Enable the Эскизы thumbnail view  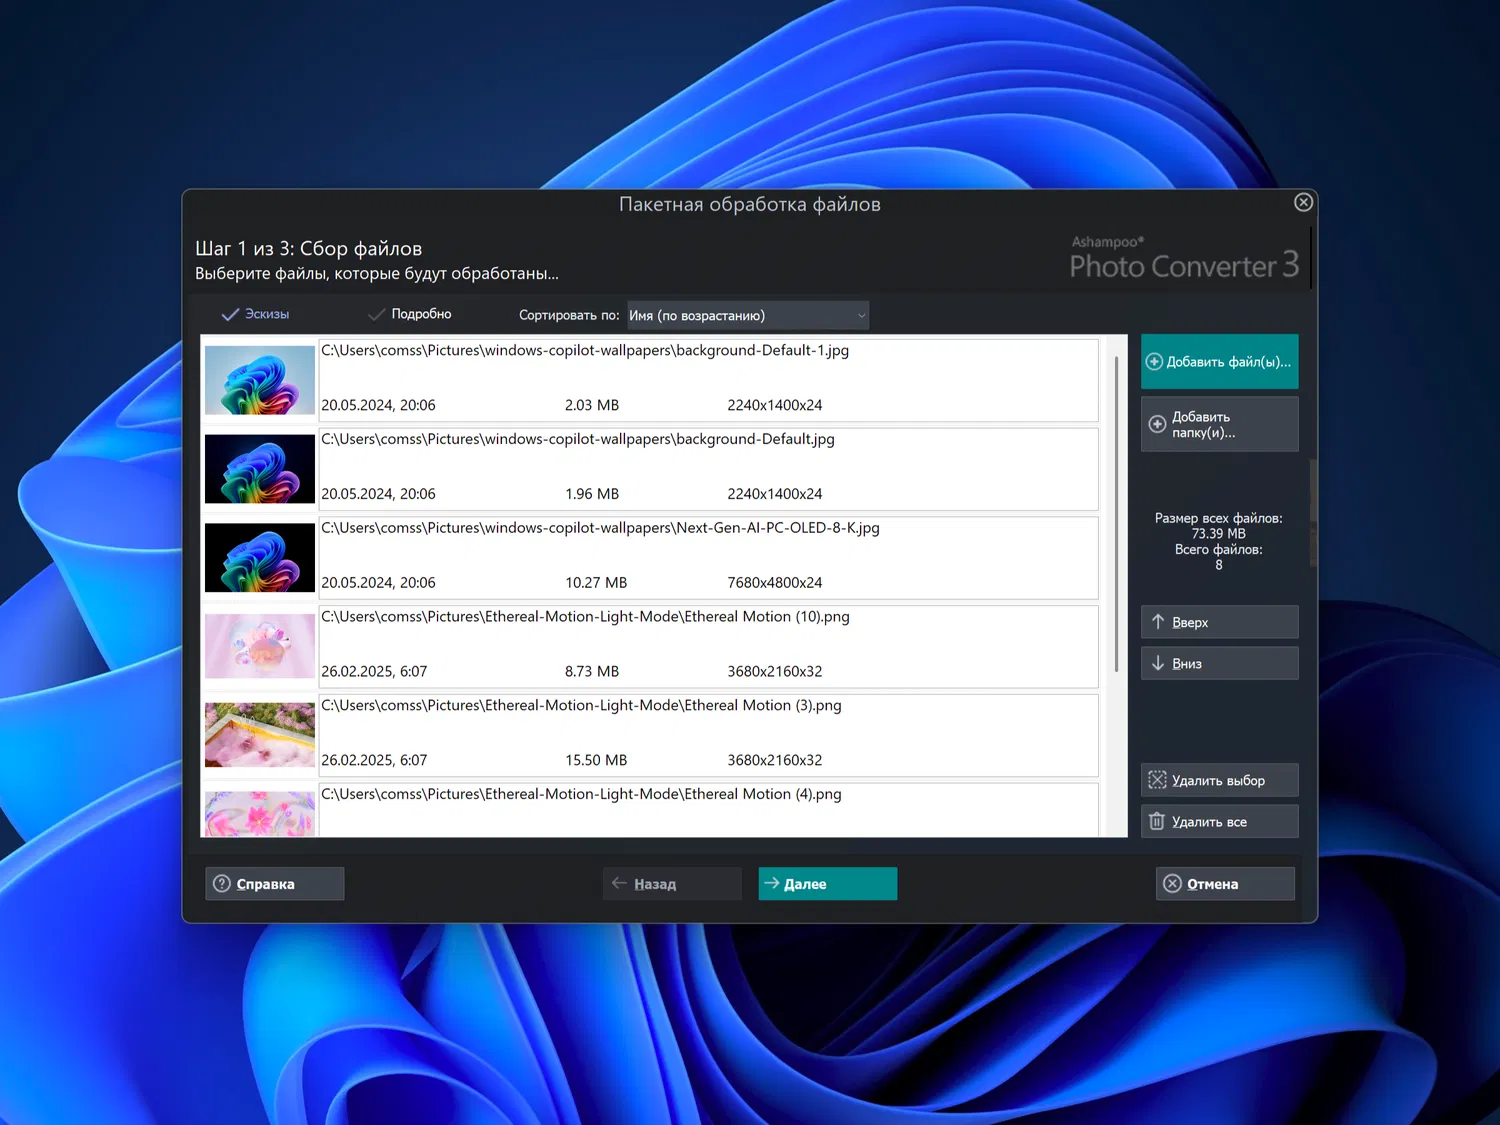click(x=256, y=314)
